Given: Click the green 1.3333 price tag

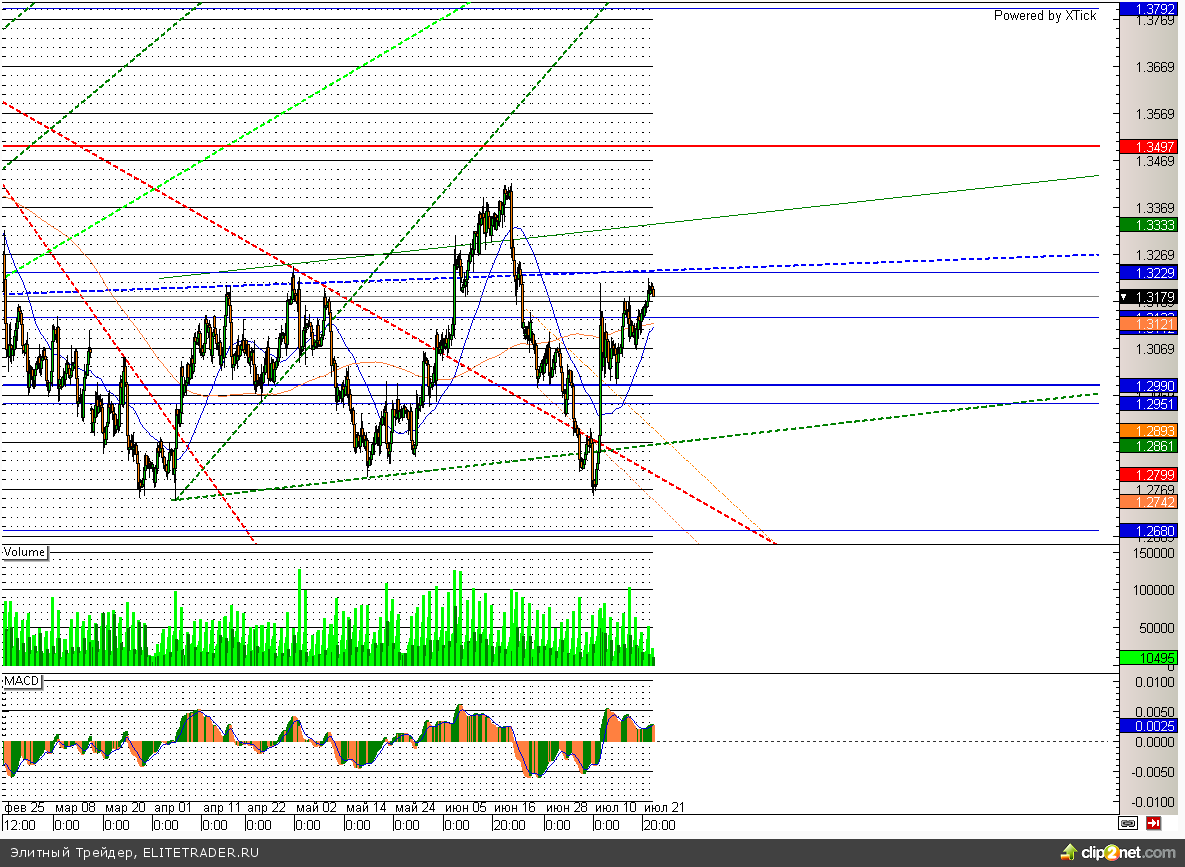Looking at the screenshot, I should tap(1148, 225).
